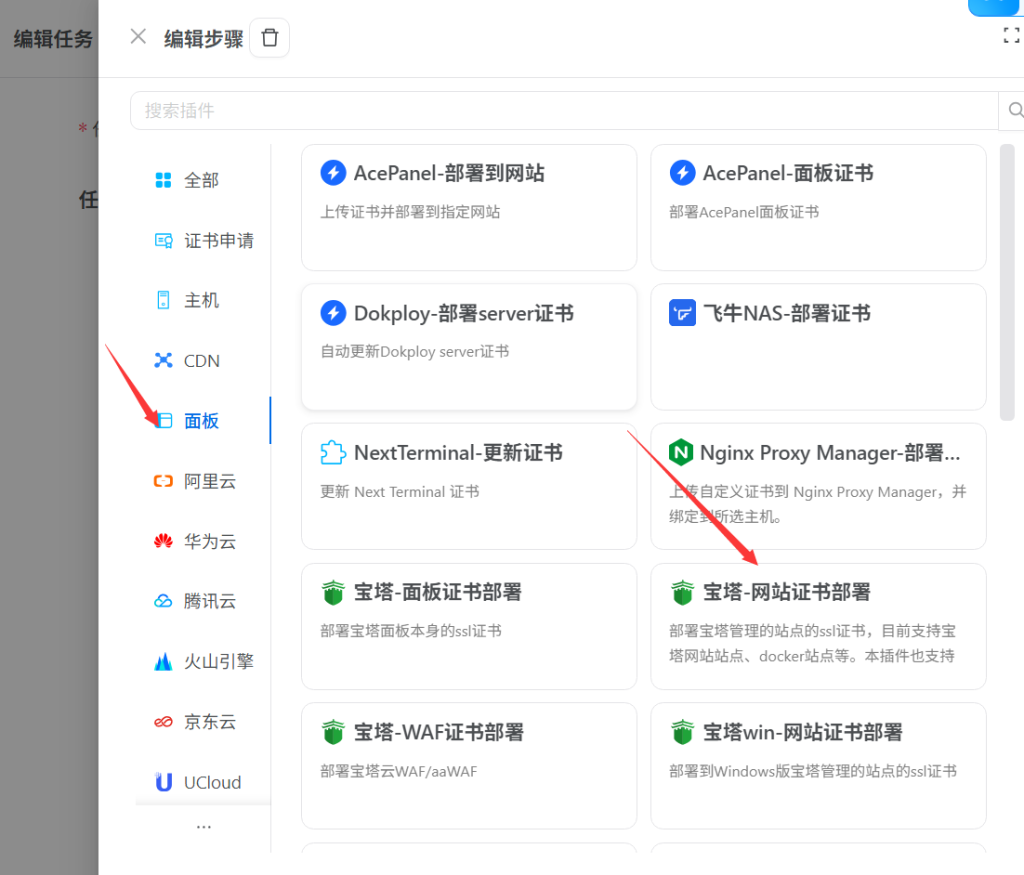Viewport: 1024px width, 875px height.
Task: Toggle fullscreen for the edit step panel
Action: tap(1011, 35)
